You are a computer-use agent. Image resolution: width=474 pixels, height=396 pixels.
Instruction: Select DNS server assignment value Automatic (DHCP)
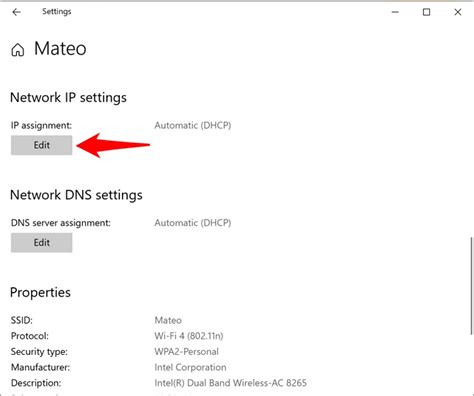pos(193,223)
